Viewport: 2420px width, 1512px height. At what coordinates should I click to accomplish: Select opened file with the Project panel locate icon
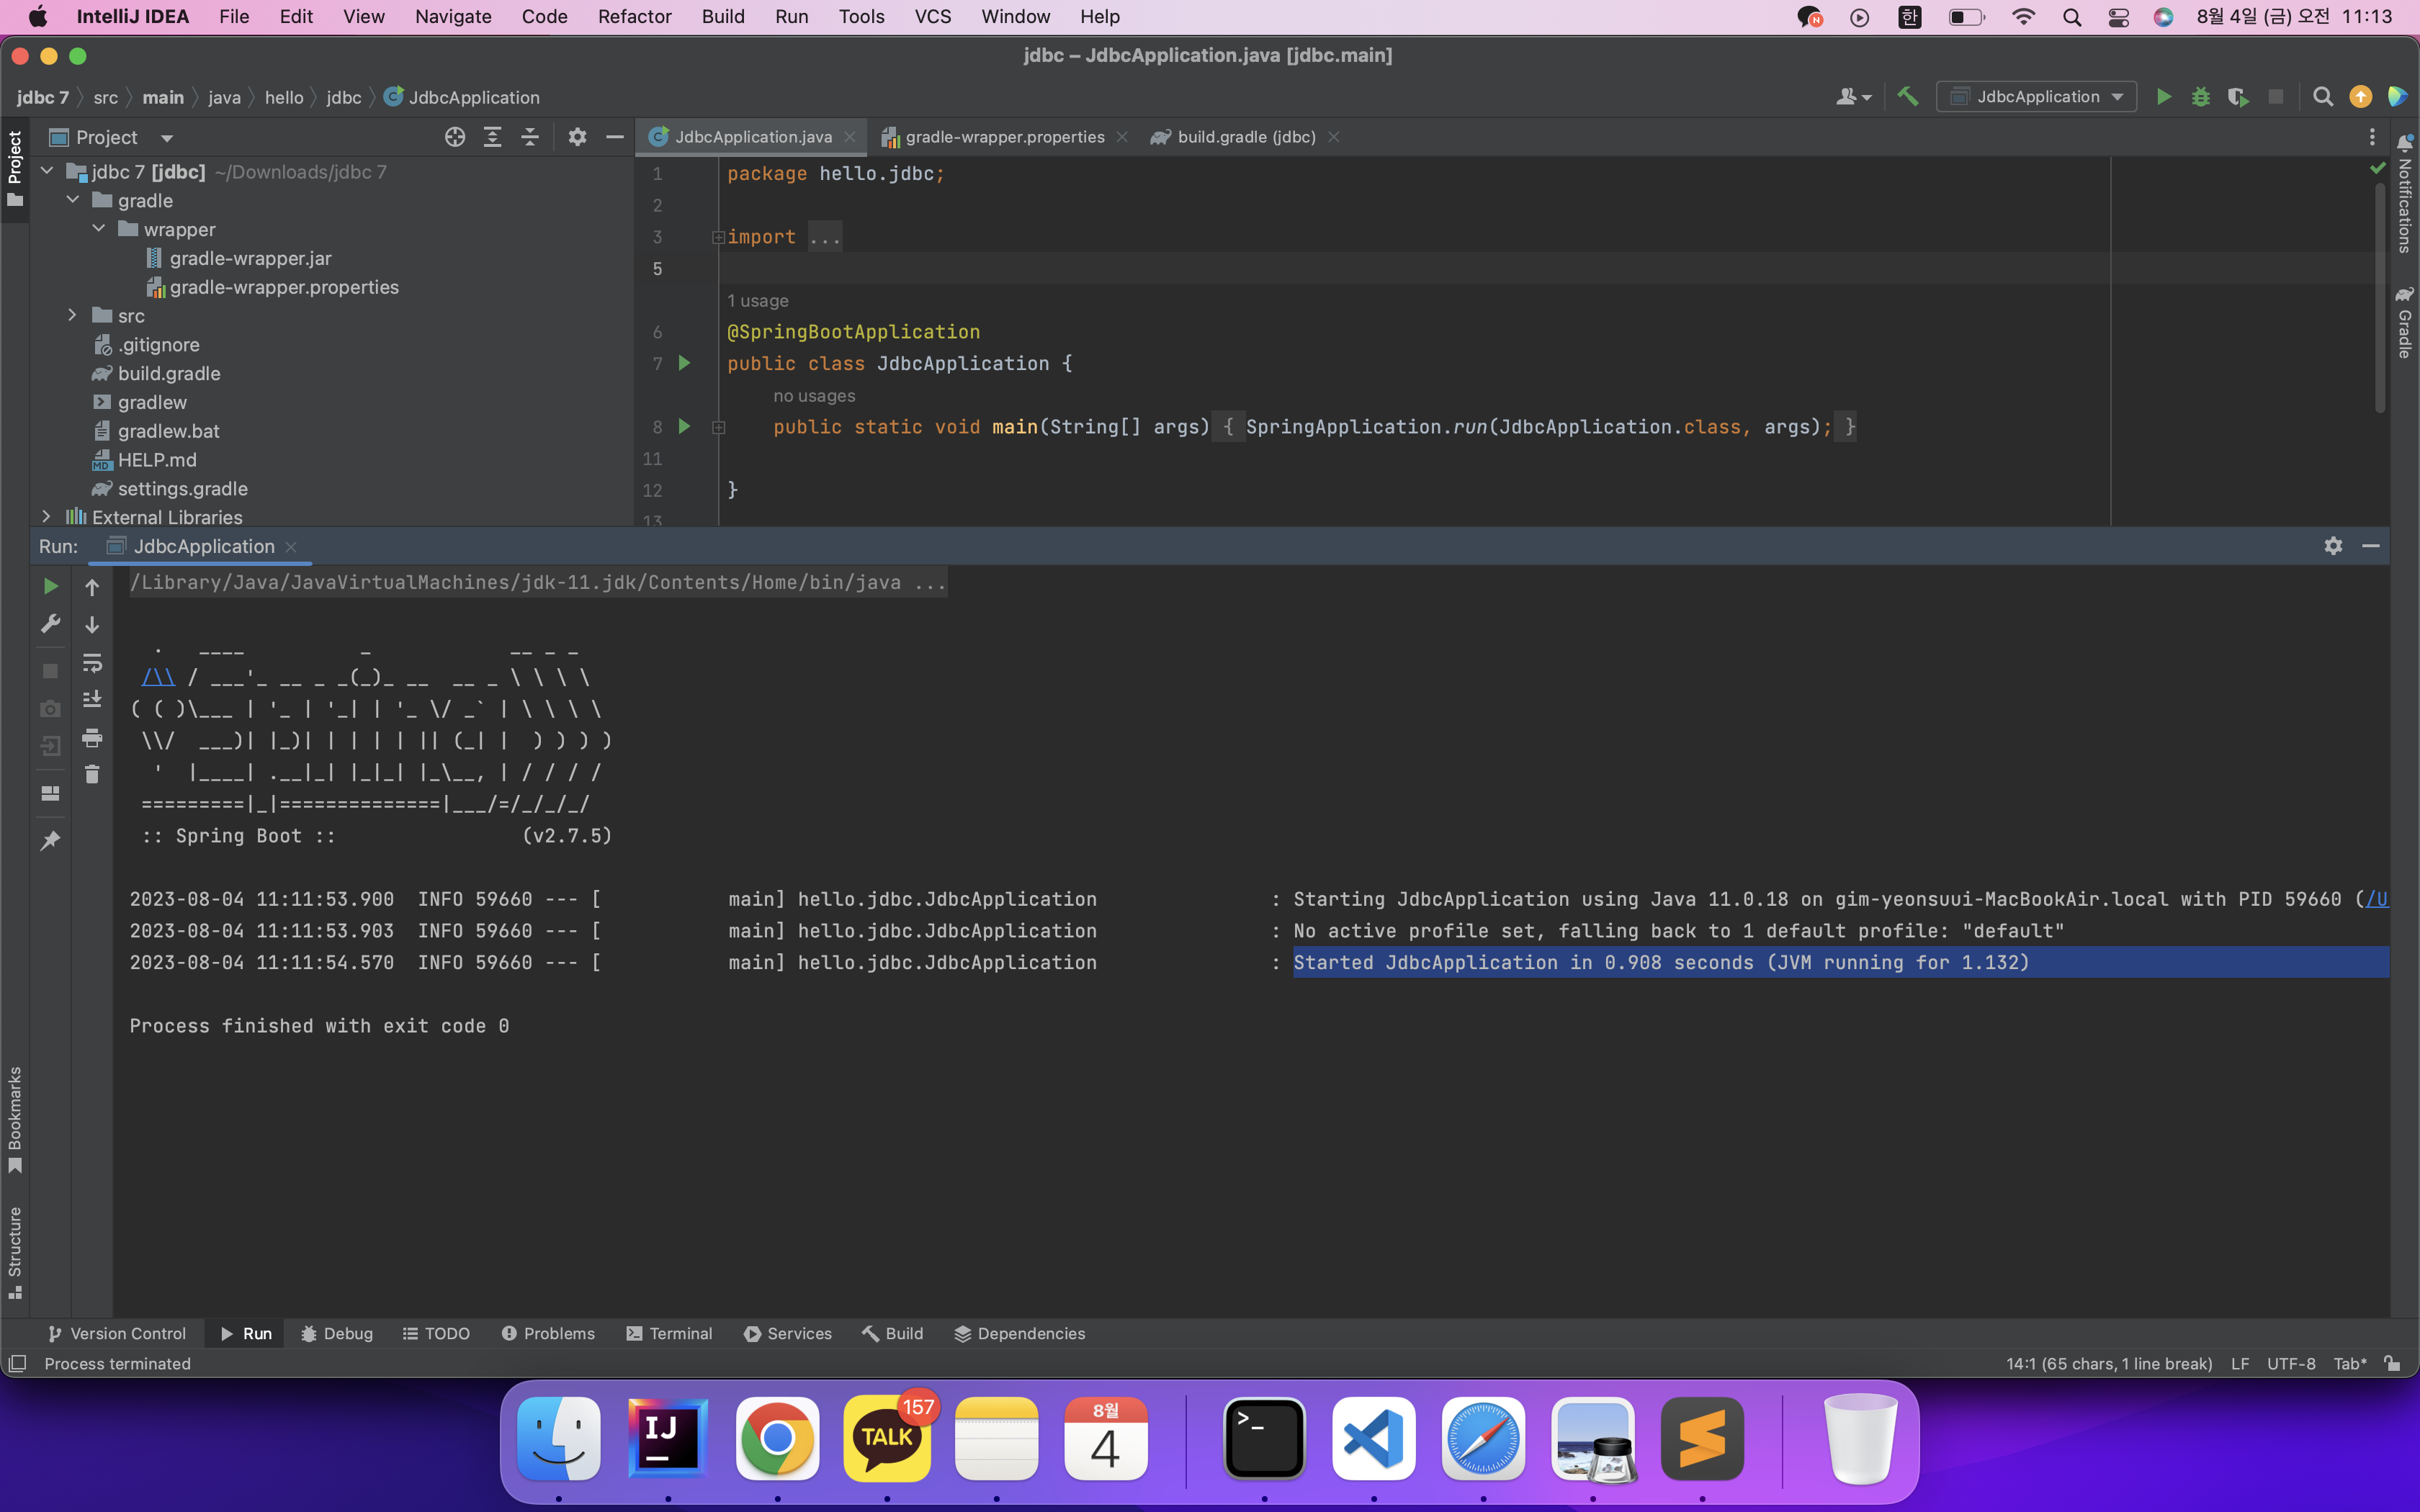[x=455, y=137]
